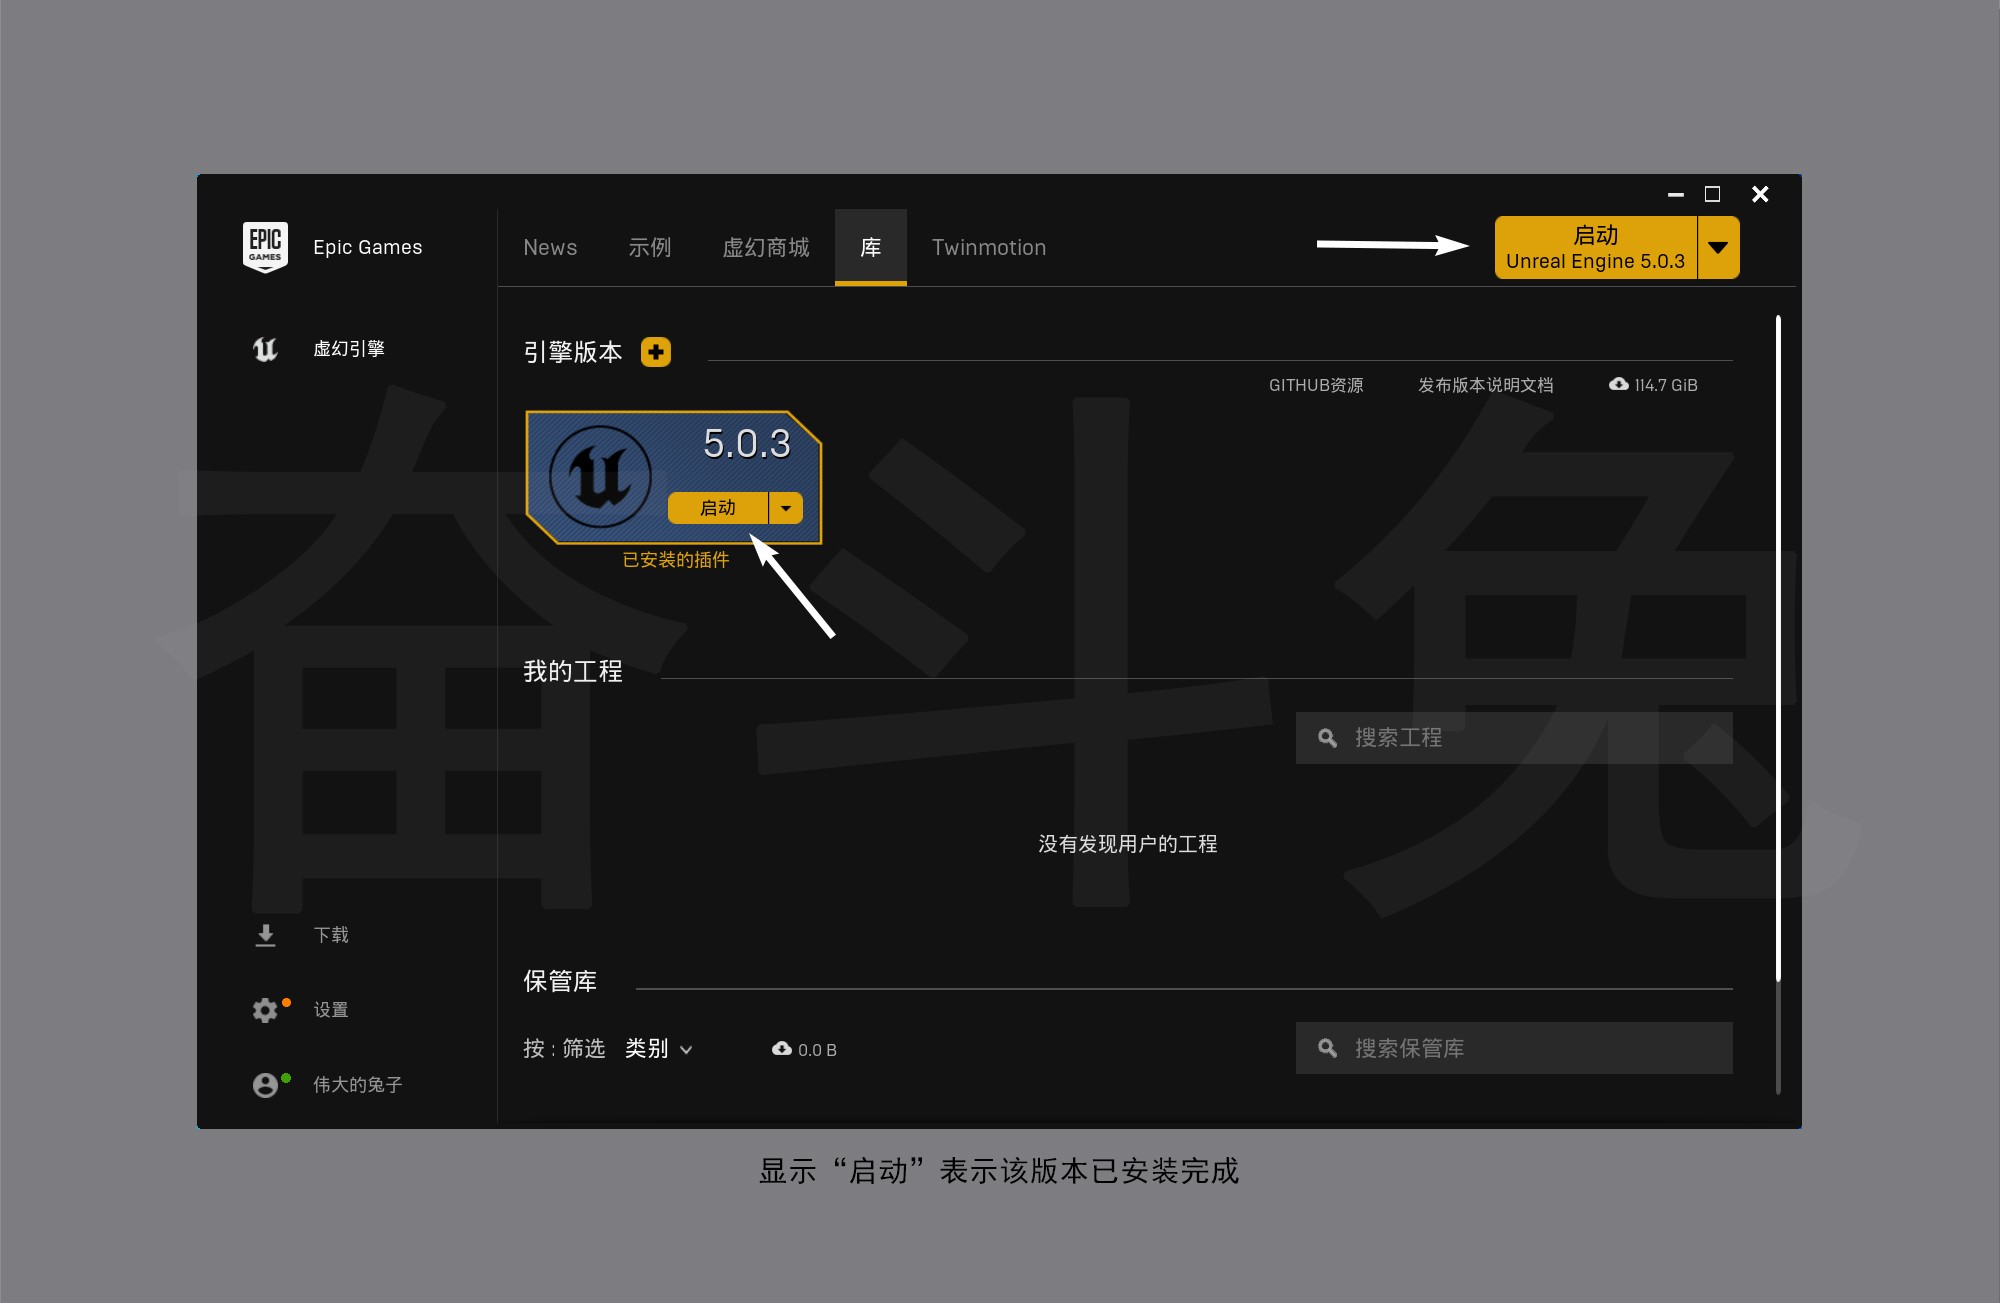Click the Epic Games logo icon

265,246
